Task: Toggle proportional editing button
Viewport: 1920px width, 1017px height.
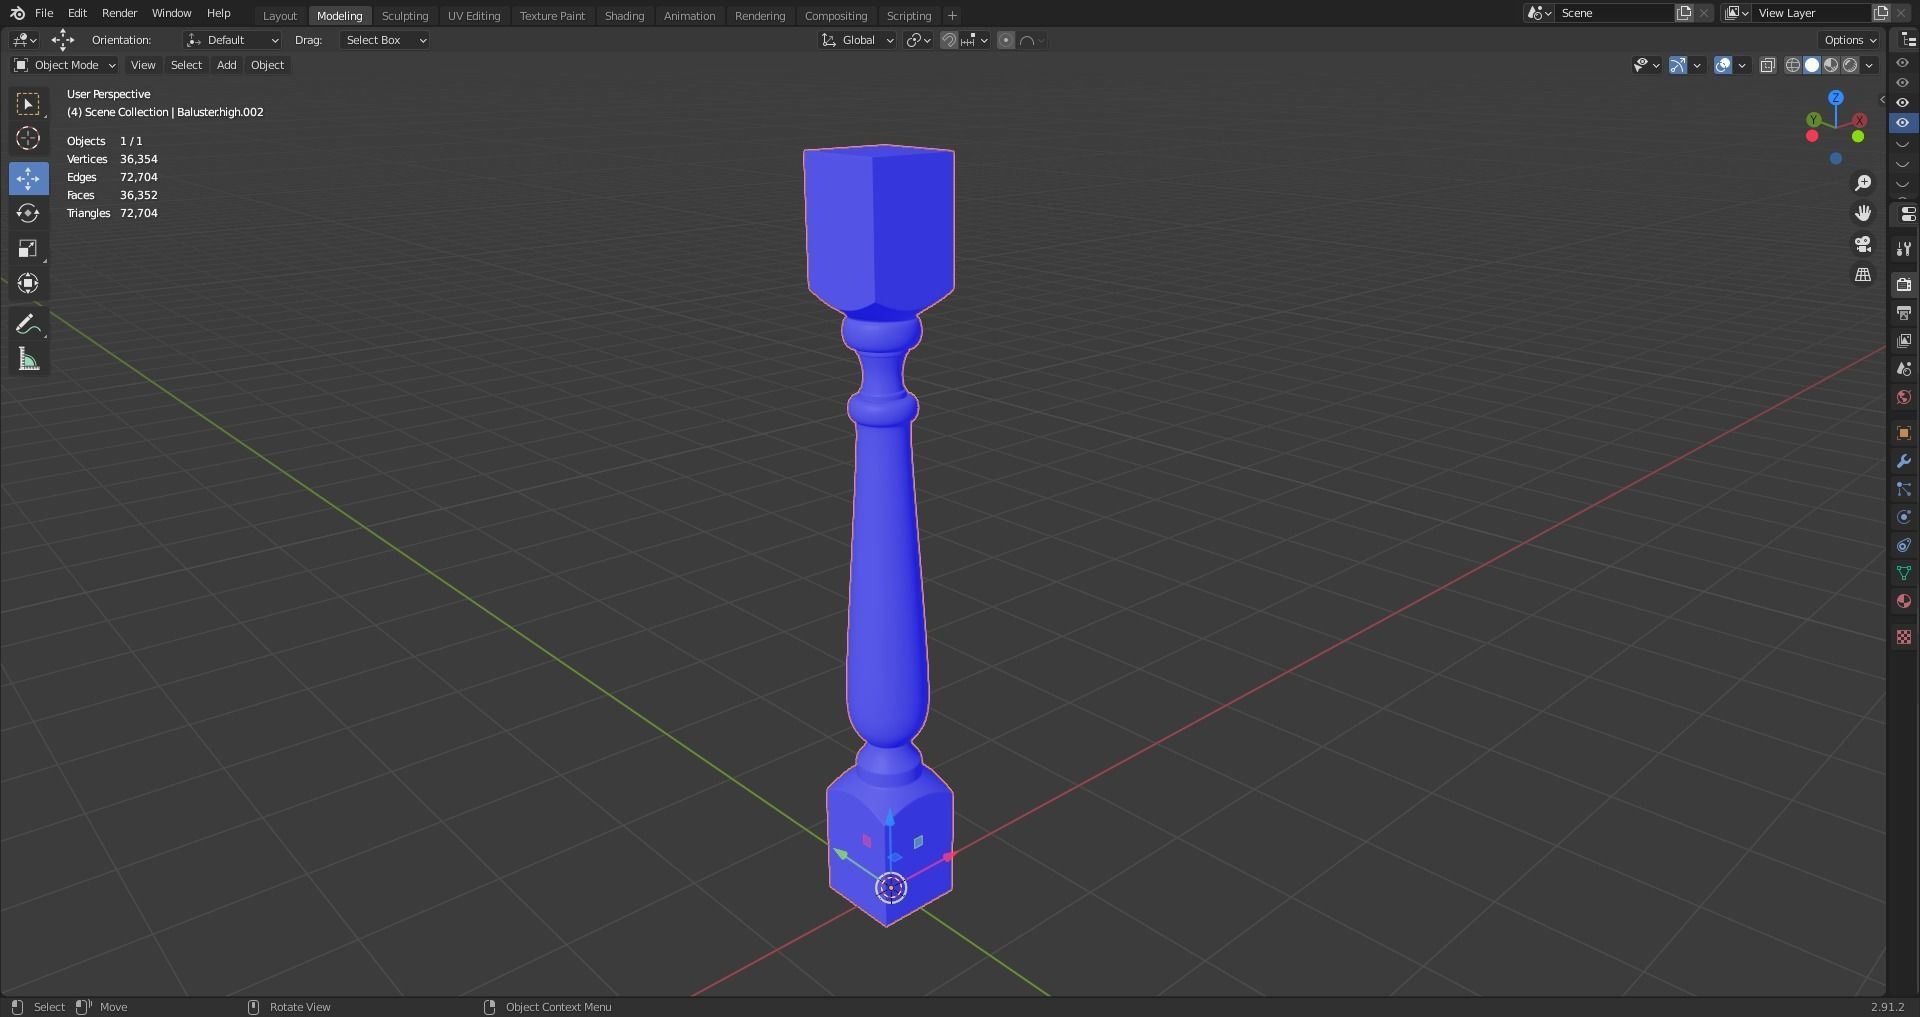Action: pyautogui.click(x=1006, y=40)
